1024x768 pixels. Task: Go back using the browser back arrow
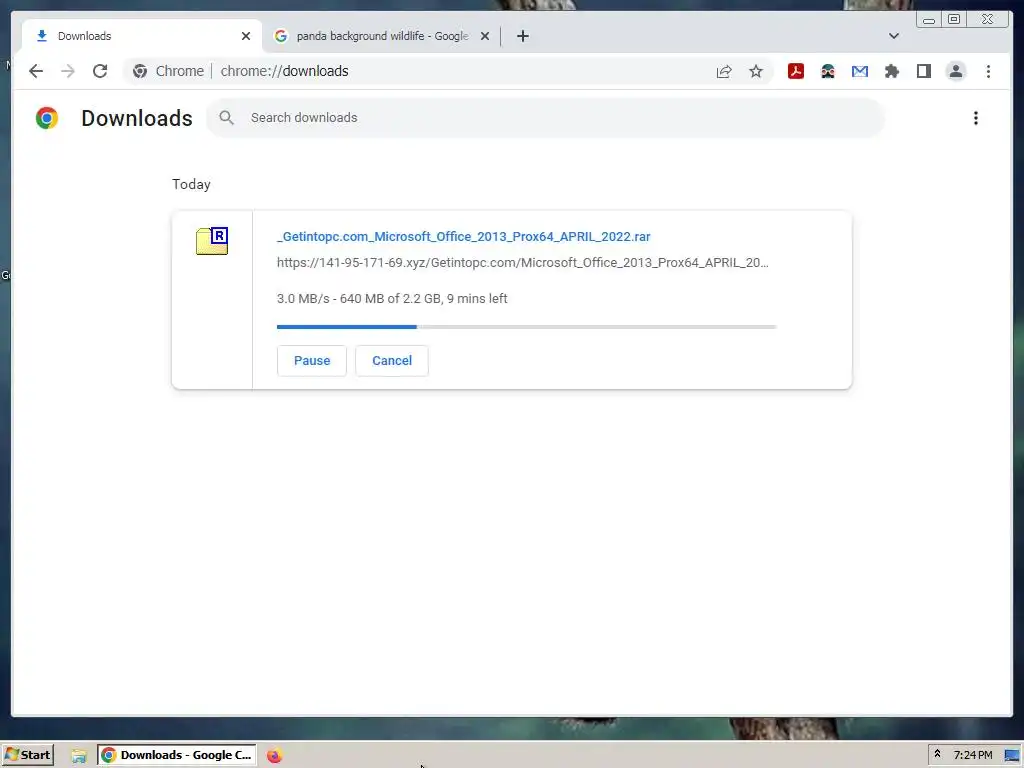point(36,71)
